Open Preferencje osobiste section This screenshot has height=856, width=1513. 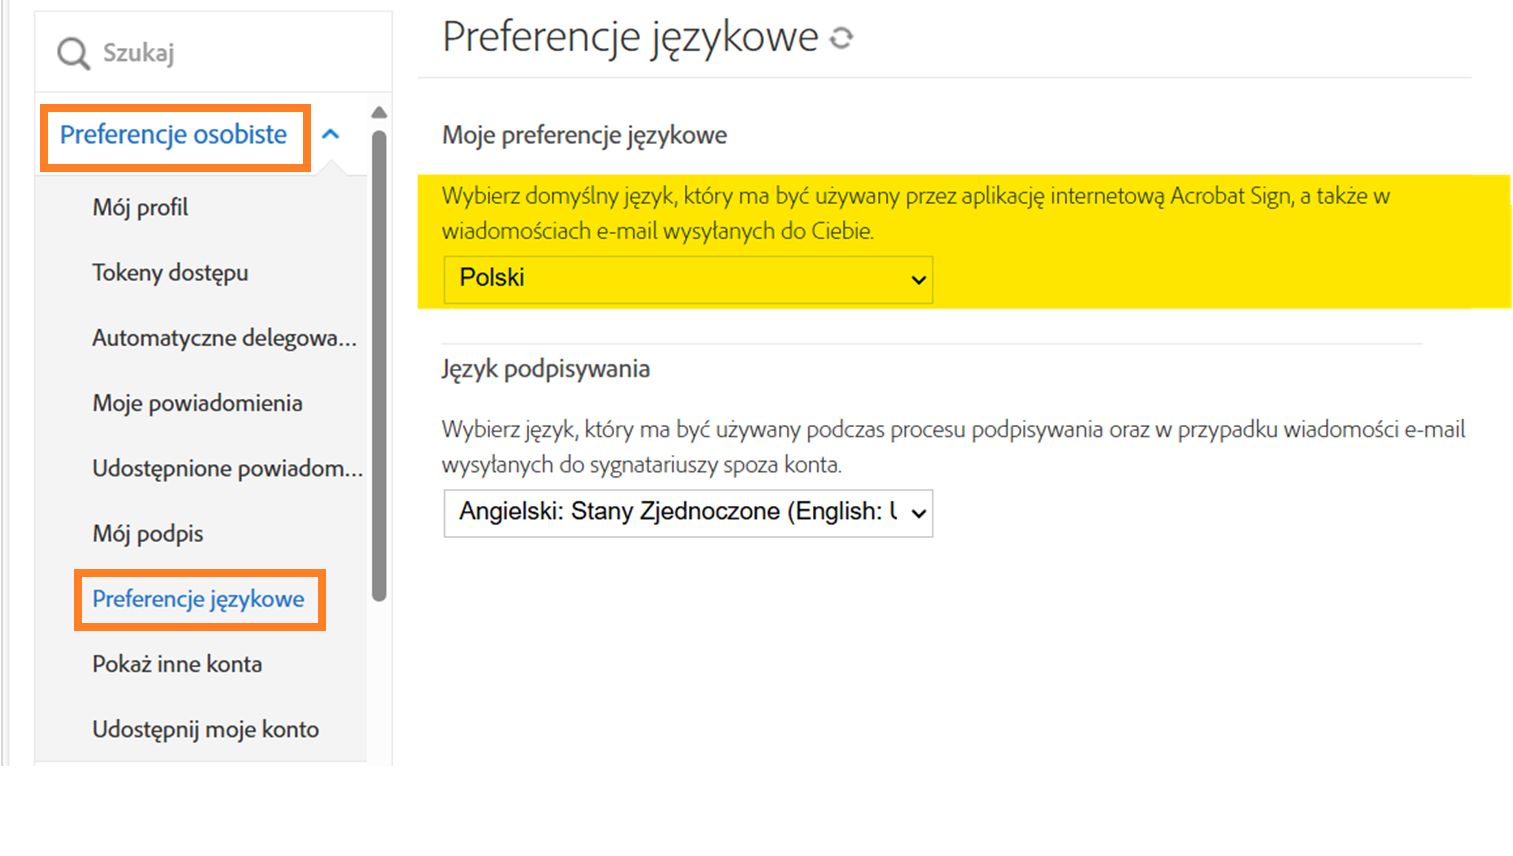click(173, 135)
